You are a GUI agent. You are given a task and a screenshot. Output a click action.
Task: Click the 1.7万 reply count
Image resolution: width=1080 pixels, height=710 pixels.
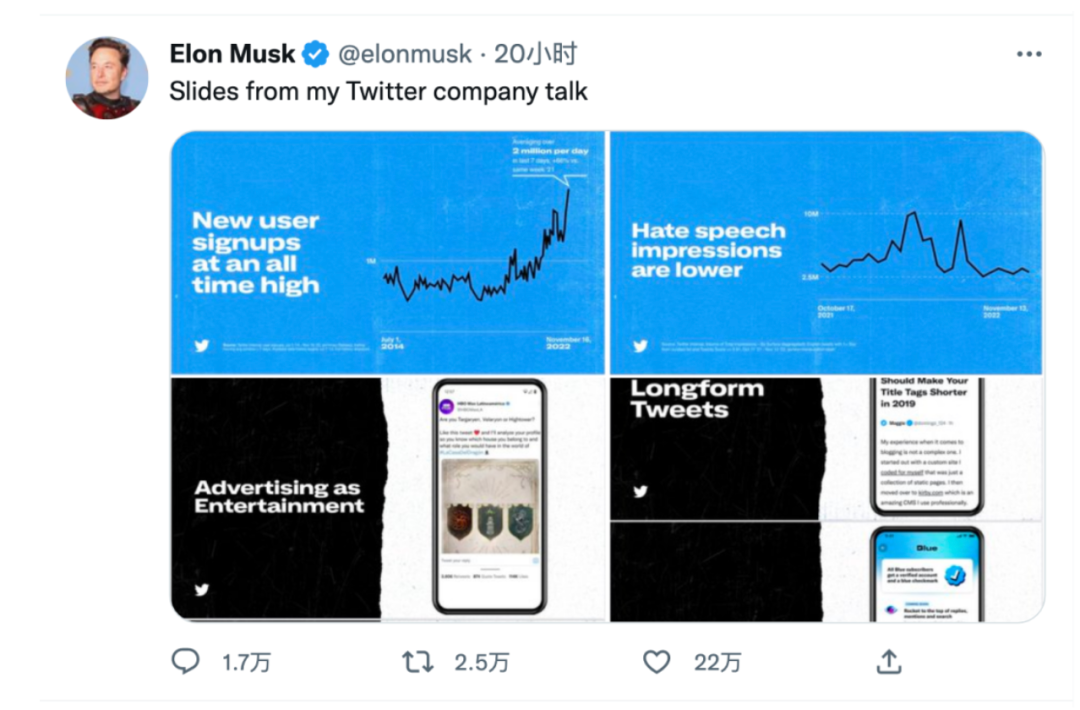[x=246, y=662]
